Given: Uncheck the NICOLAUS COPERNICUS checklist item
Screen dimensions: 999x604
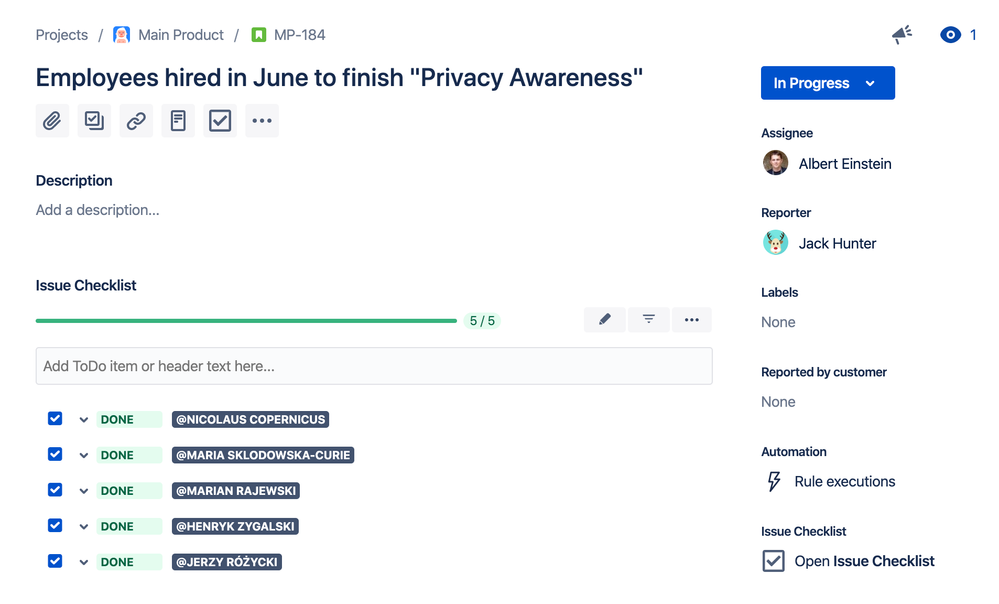Looking at the screenshot, I should tap(55, 418).
